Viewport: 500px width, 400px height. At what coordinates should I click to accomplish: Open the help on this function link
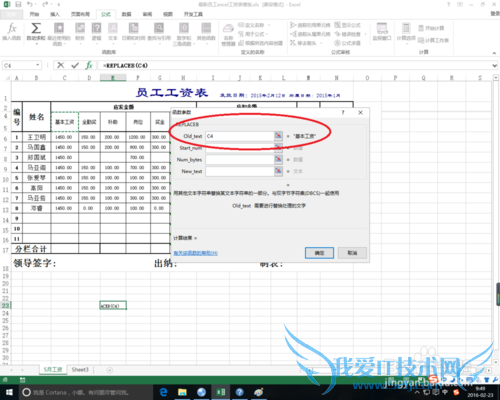[x=196, y=253]
